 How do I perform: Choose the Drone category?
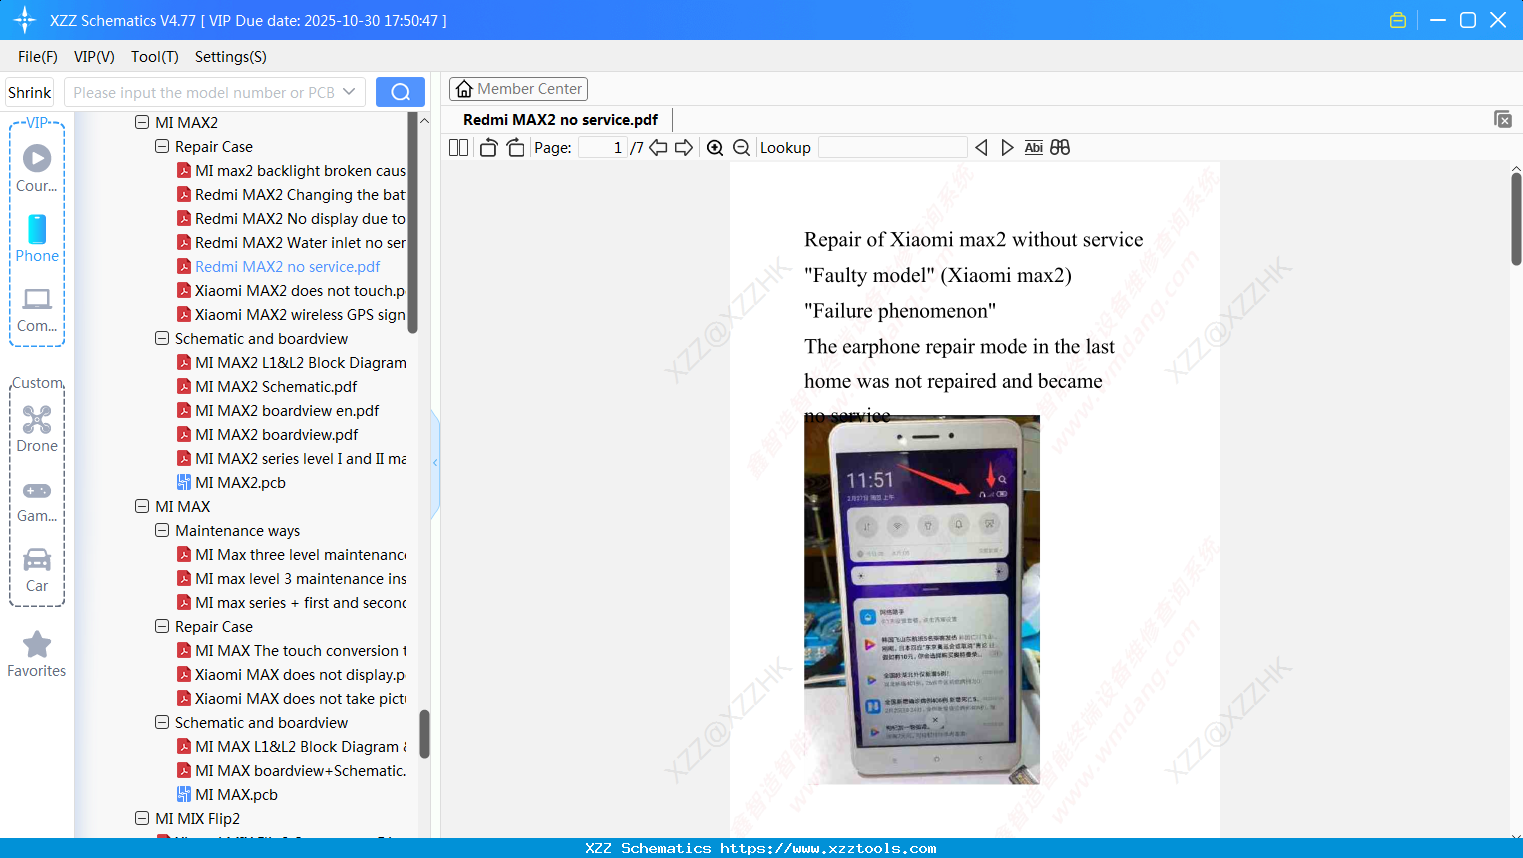(37, 429)
